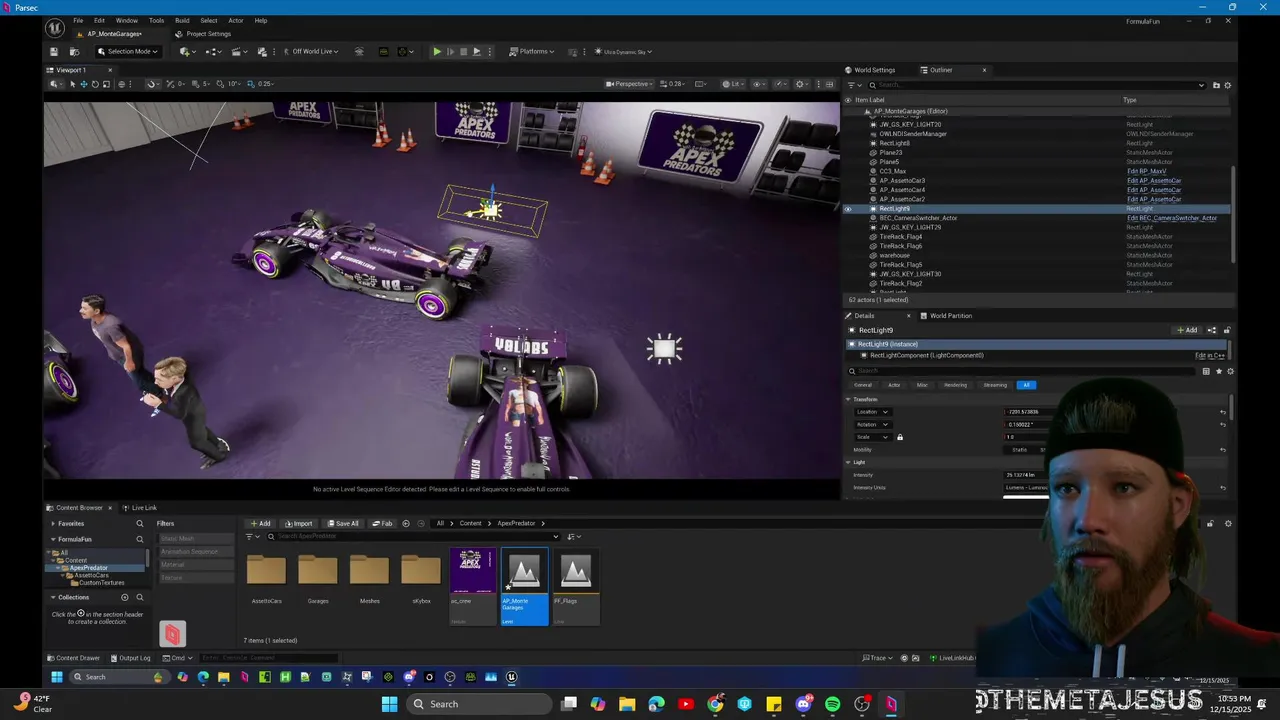Collapse the Favorites section in Content Browser
Screen dimensions: 1280x720
pyautogui.click(x=53, y=523)
